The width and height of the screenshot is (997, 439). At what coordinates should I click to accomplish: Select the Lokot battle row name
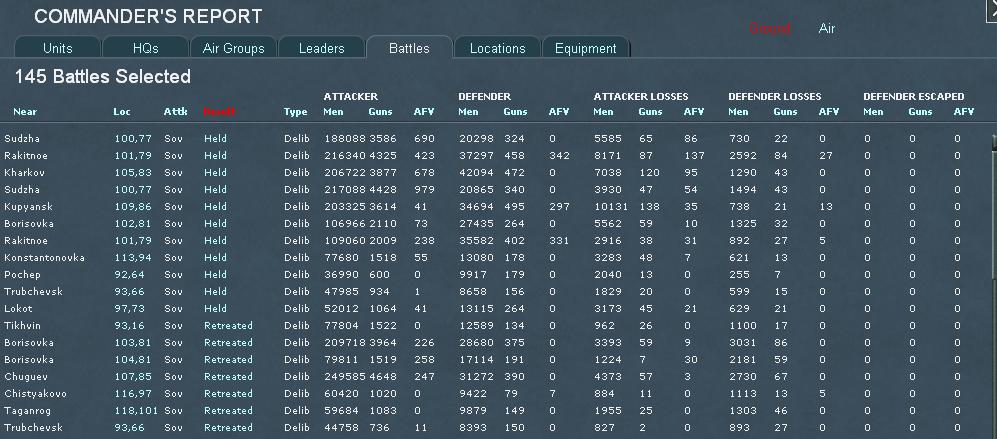click(x=18, y=309)
